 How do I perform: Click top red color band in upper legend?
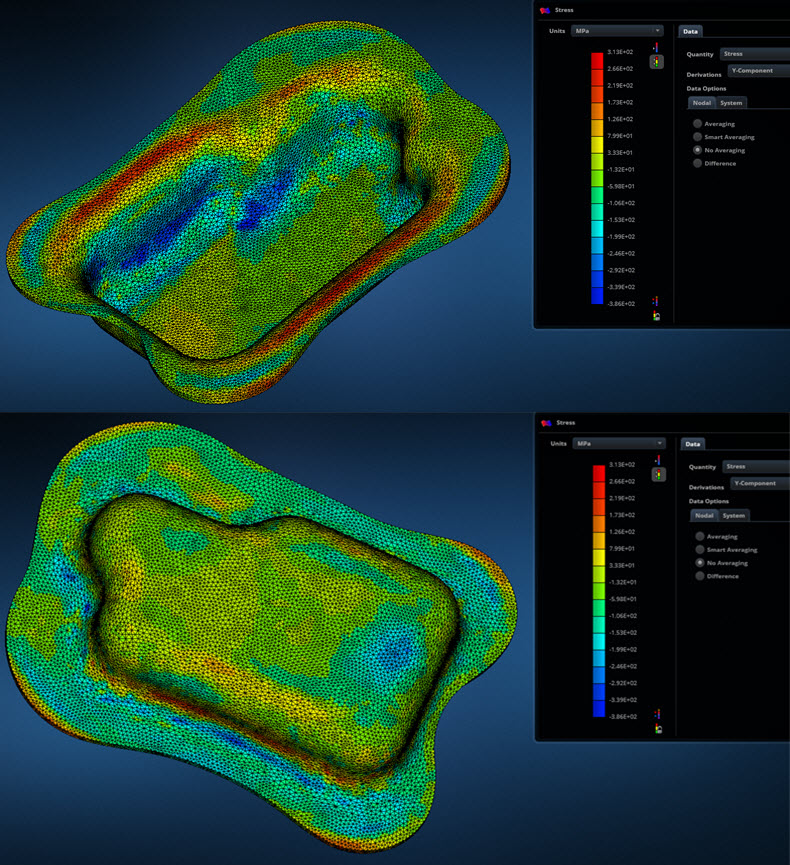pyautogui.click(x=597, y=61)
